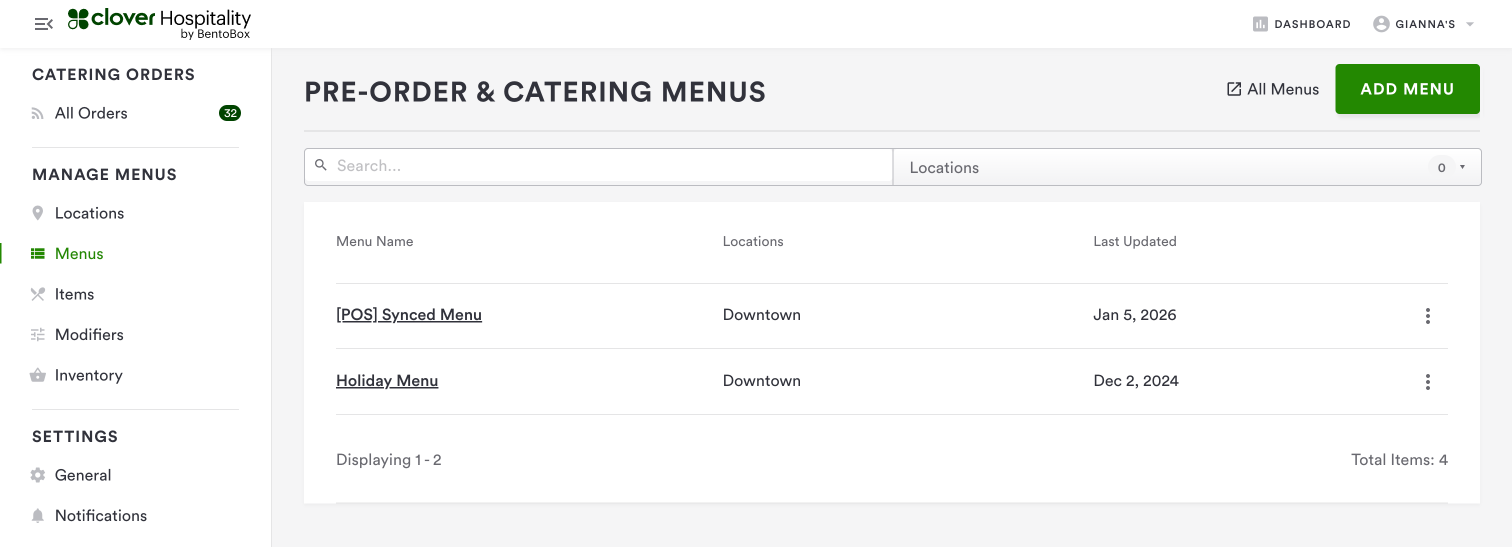Open the Holiday Menu link

pyautogui.click(x=387, y=381)
